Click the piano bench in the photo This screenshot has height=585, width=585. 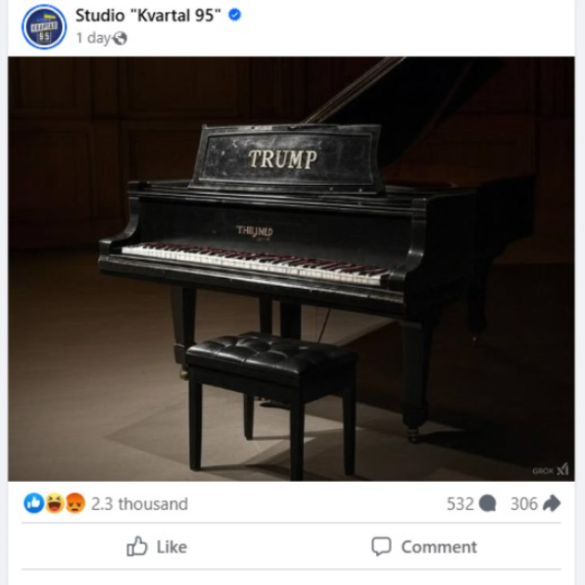272,403
